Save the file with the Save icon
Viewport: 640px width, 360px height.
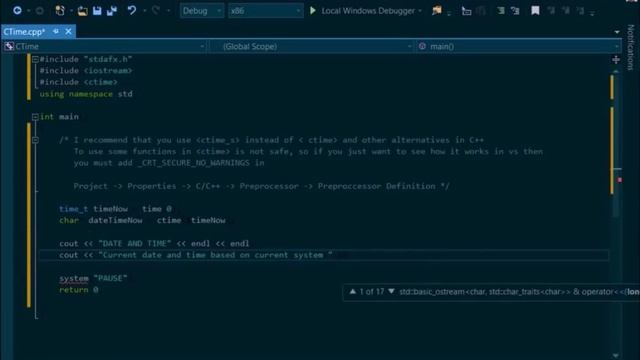pyautogui.click(x=97, y=11)
